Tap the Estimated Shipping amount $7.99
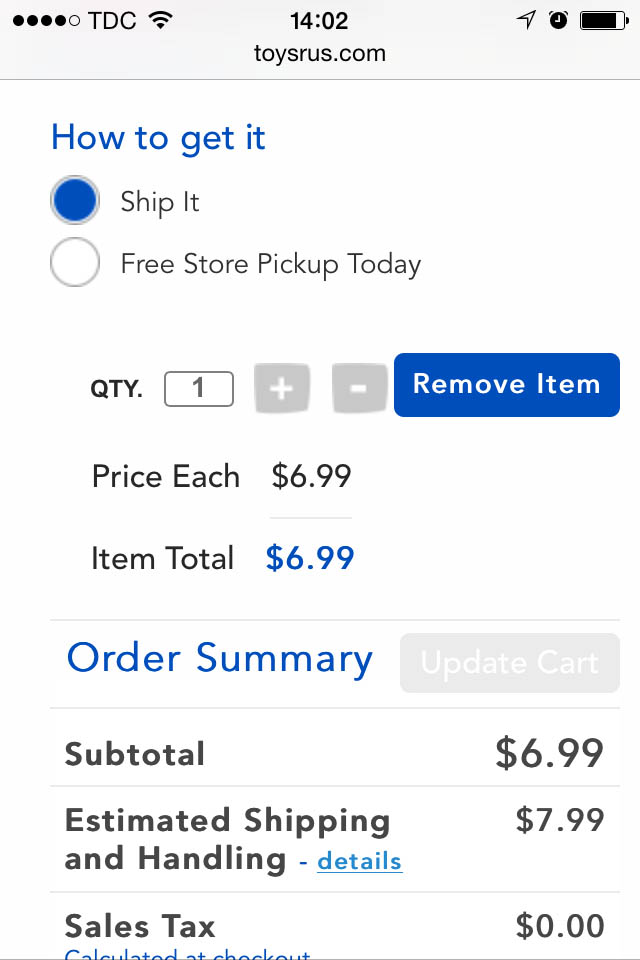Viewport: 640px width, 960px height. pos(560,820)
